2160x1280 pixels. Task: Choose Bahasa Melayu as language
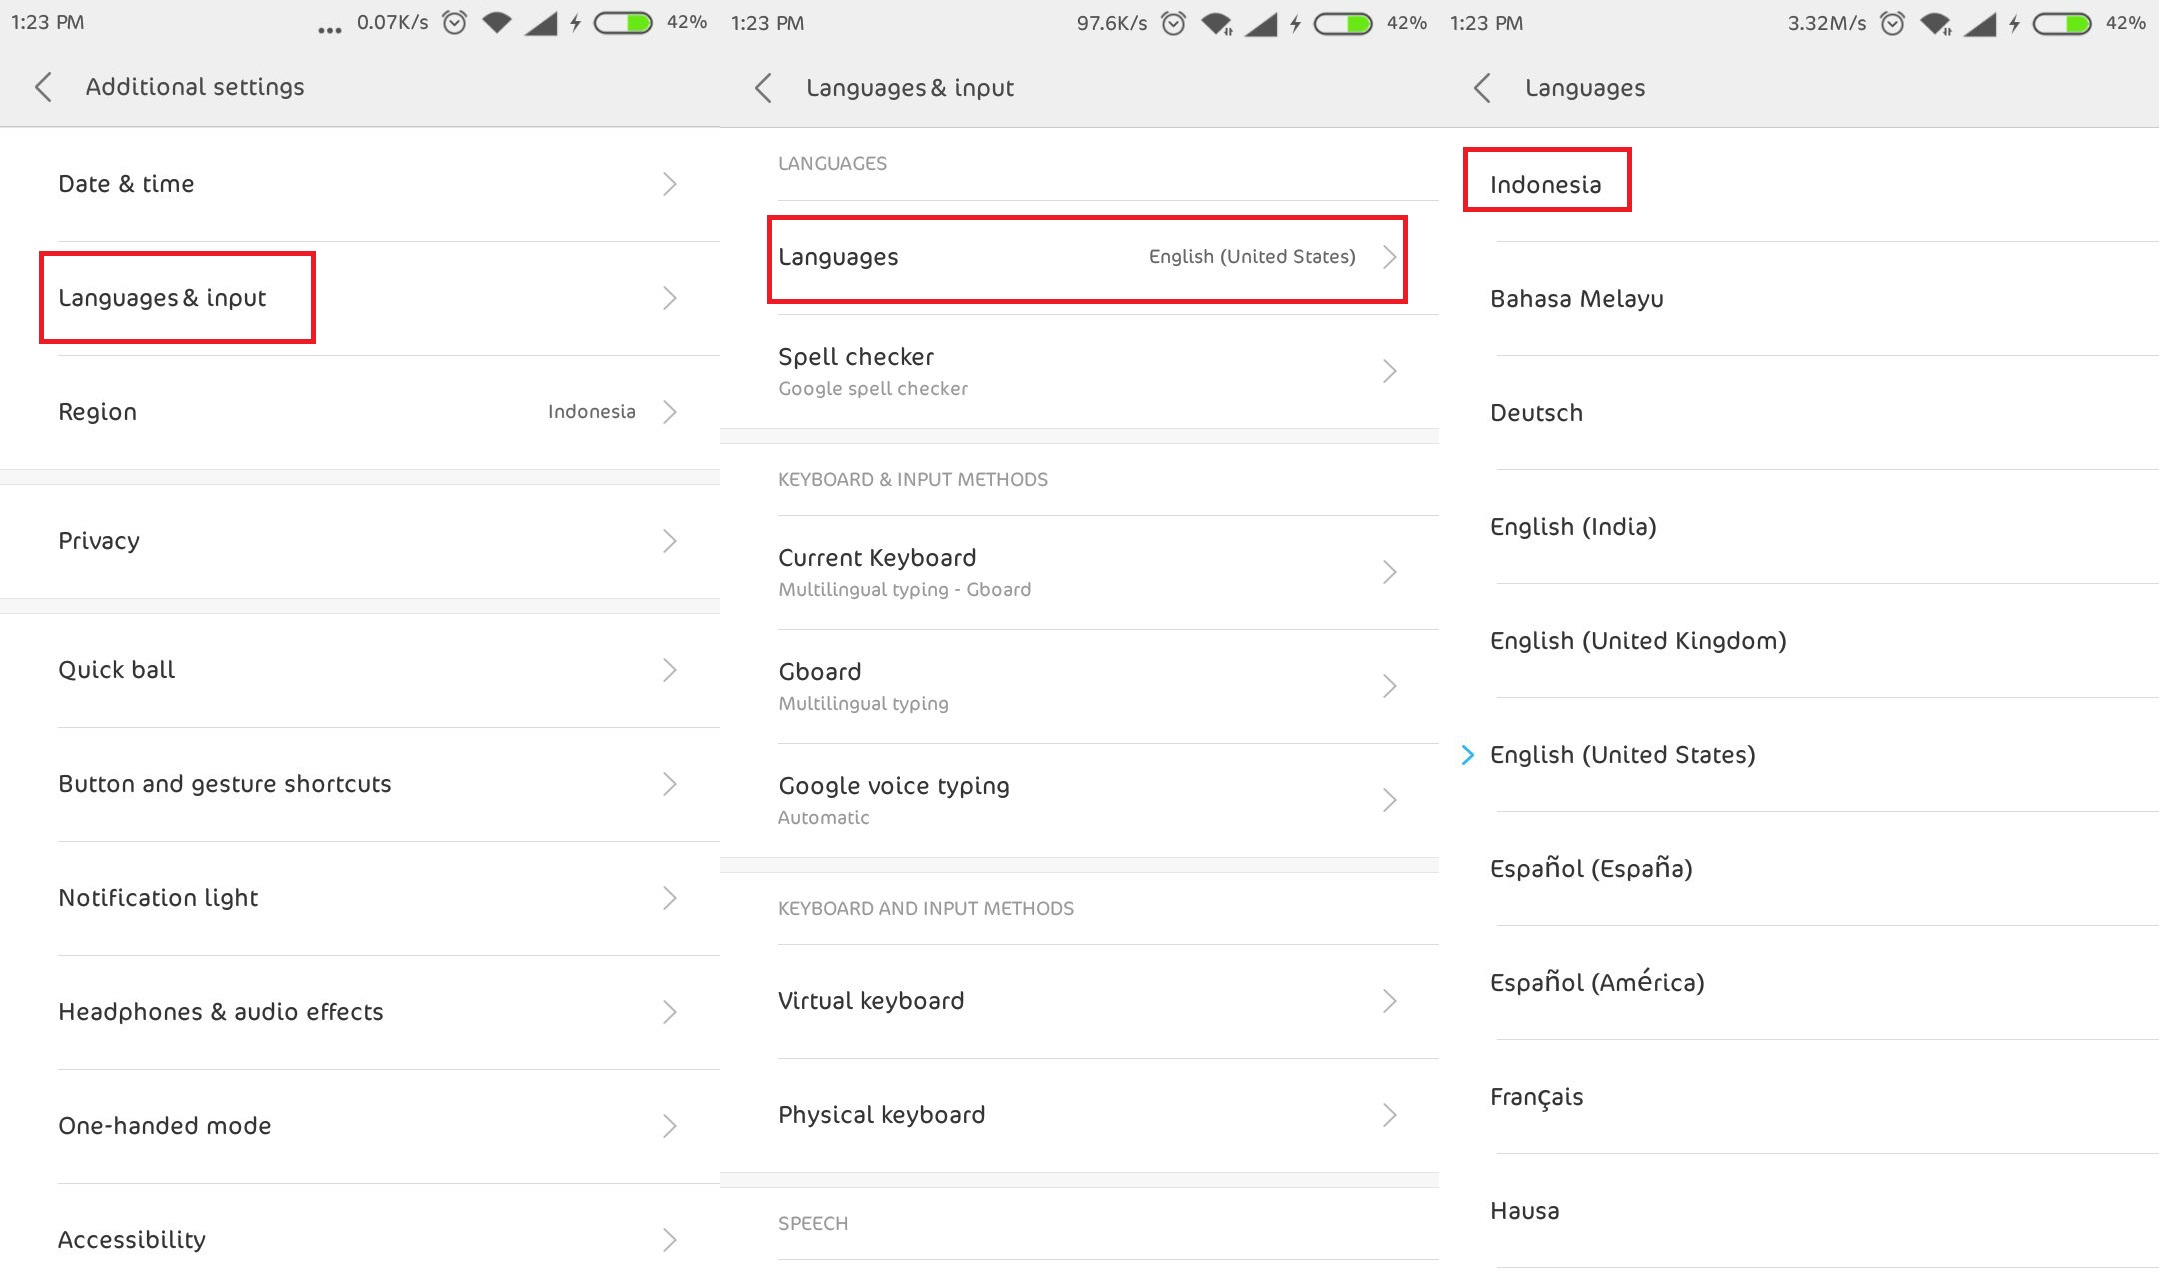coord(1577,299)
